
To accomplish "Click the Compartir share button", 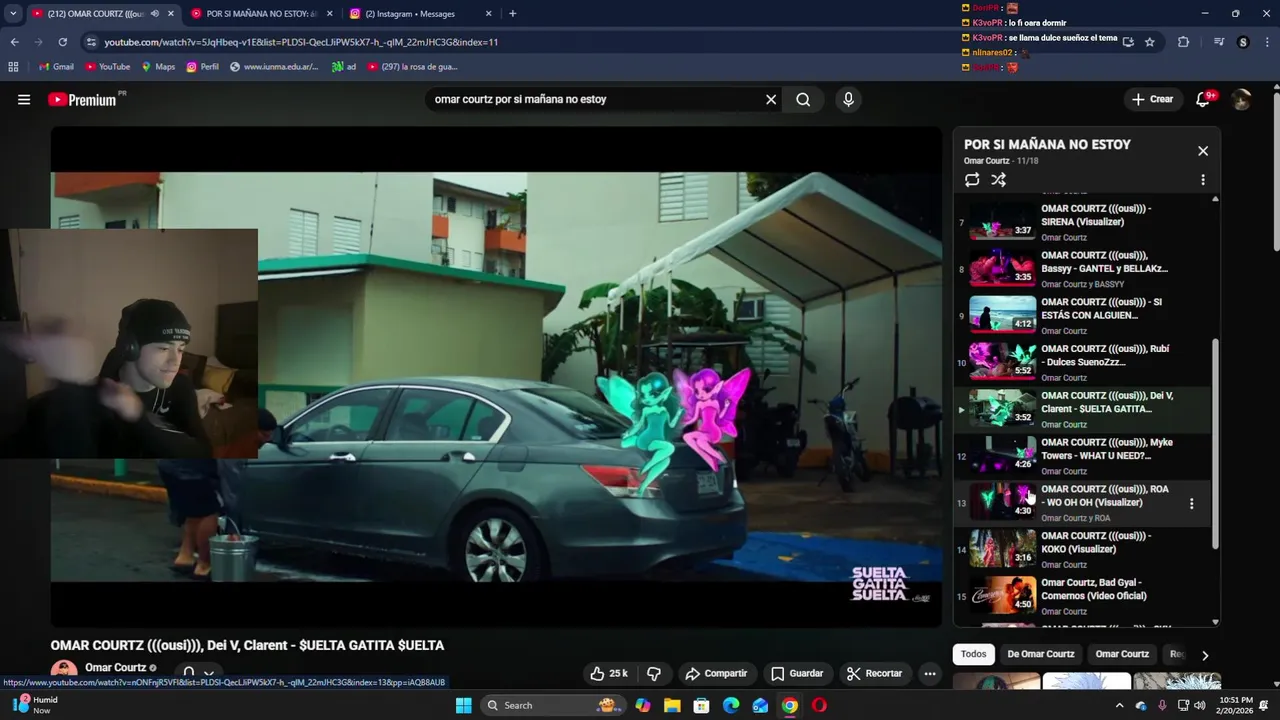I will 716,673.
